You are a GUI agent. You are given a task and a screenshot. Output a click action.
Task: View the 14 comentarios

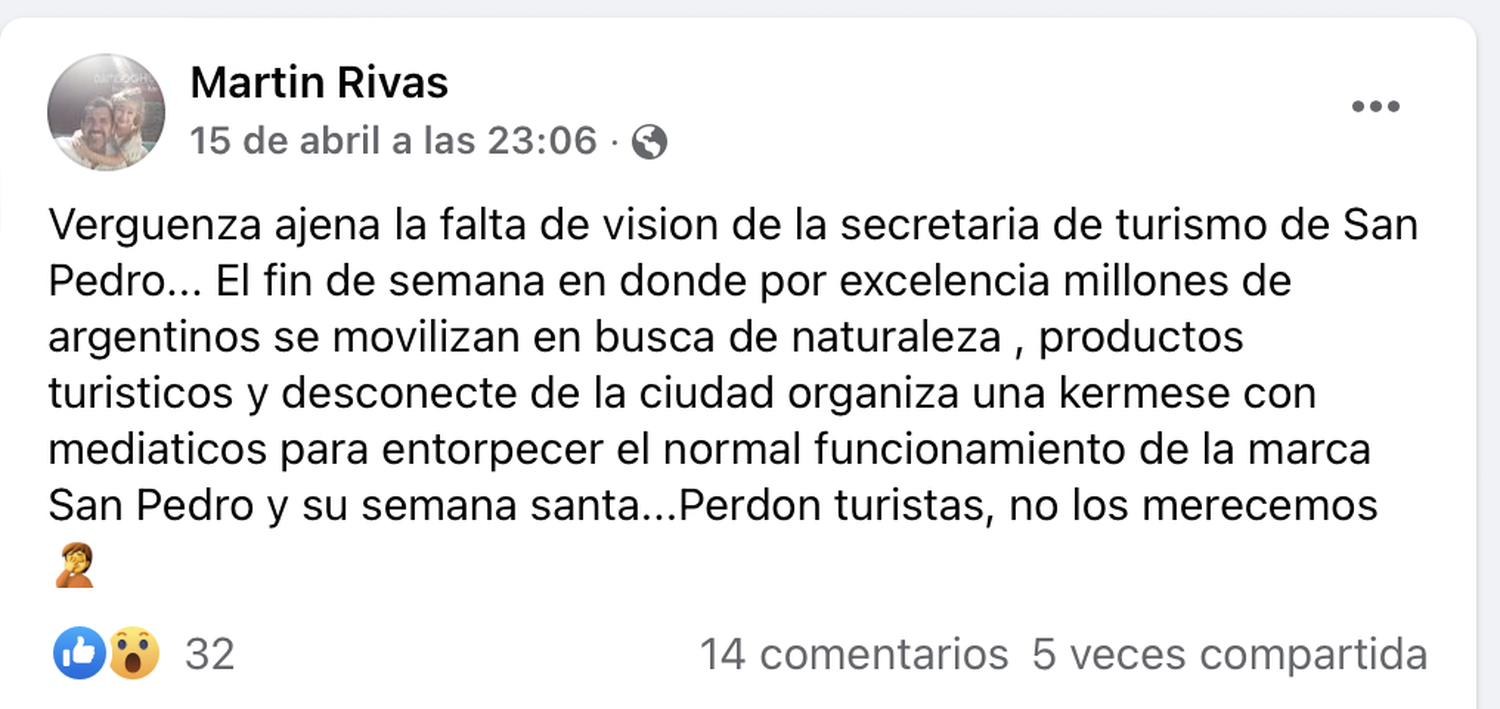853,655
